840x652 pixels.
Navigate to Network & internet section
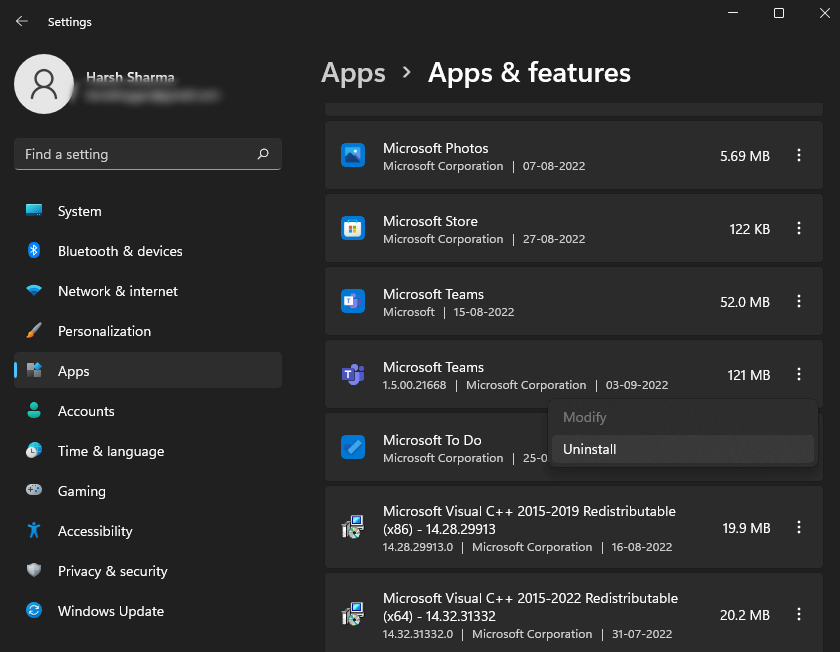tap(117, 291)
